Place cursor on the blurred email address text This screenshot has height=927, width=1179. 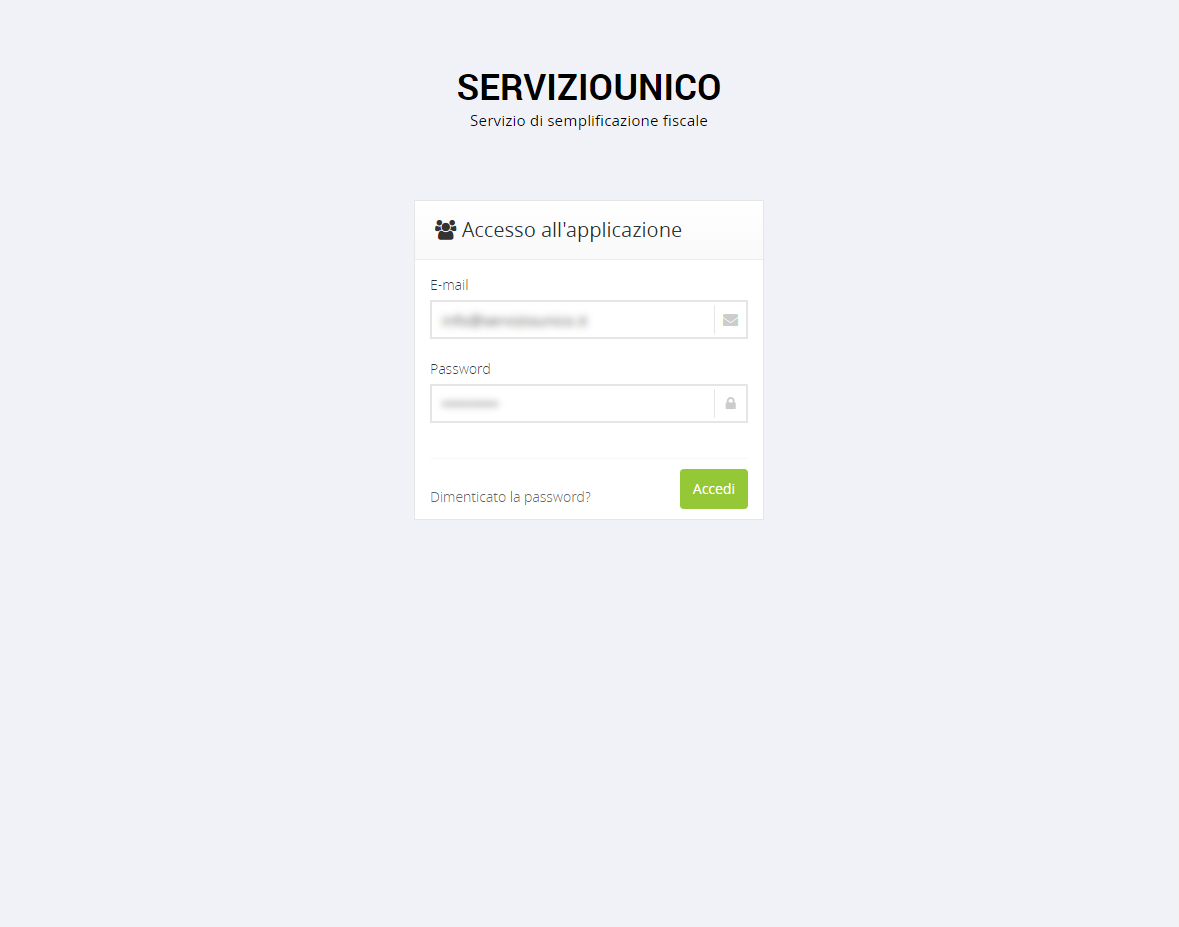point(515,321)
